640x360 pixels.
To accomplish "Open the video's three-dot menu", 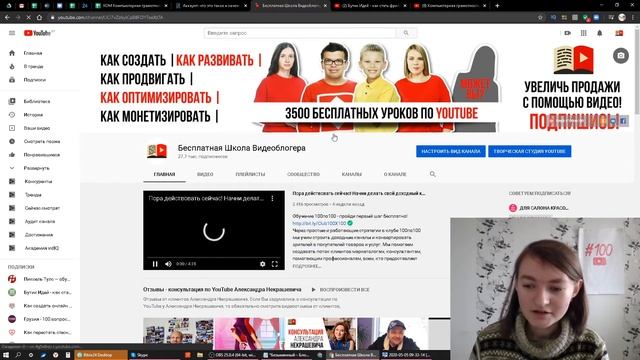I will click(272, 198).
